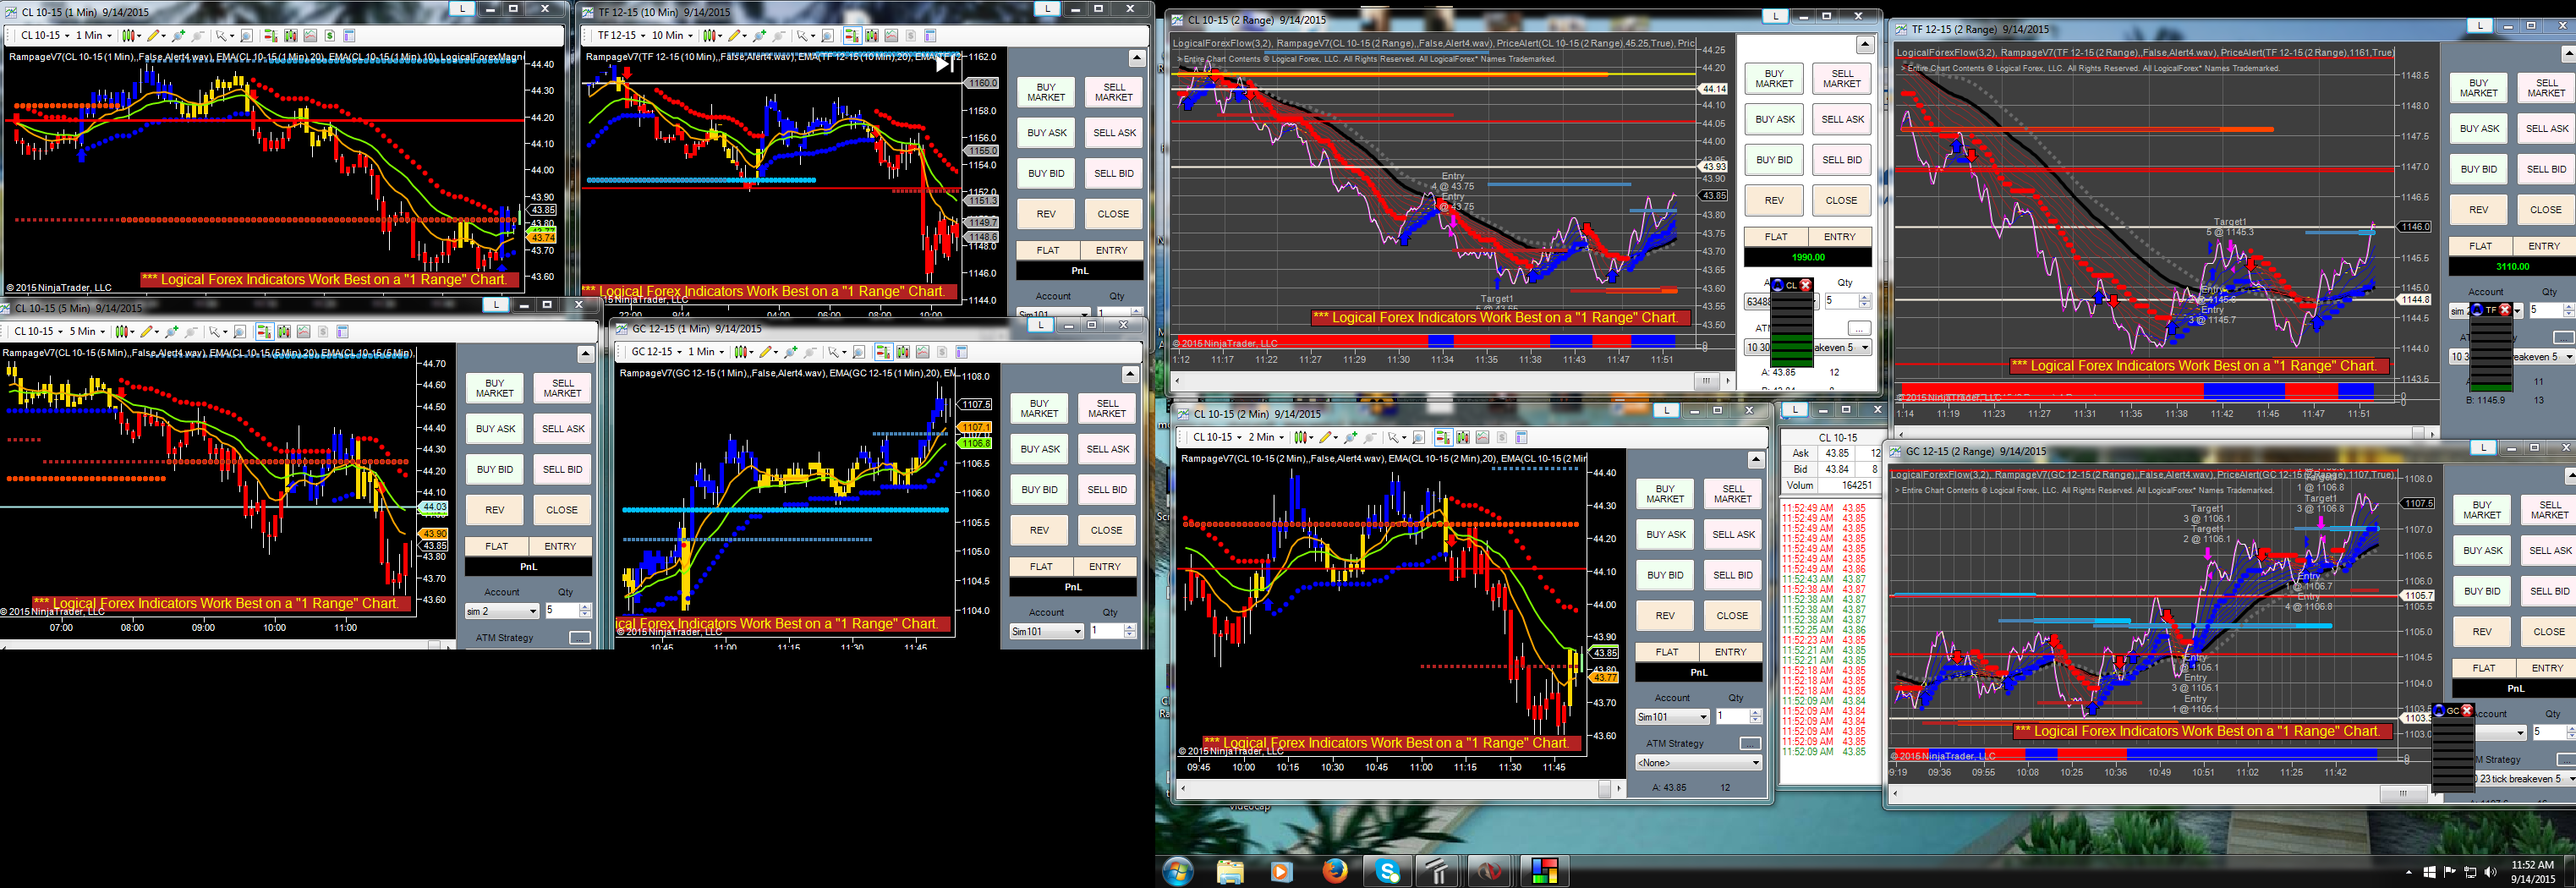Click BUY ASK in GC 1 Min window

click(1040, 449)
